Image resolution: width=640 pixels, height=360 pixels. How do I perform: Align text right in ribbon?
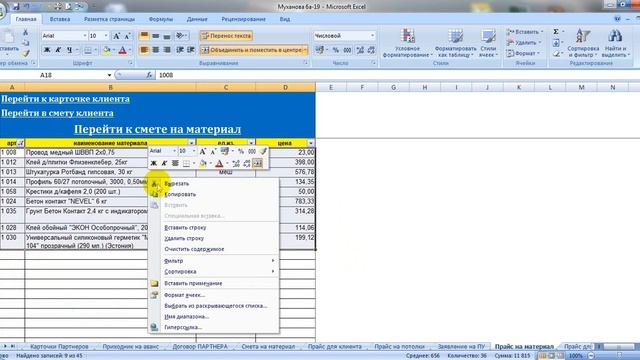tap(167, 50)
